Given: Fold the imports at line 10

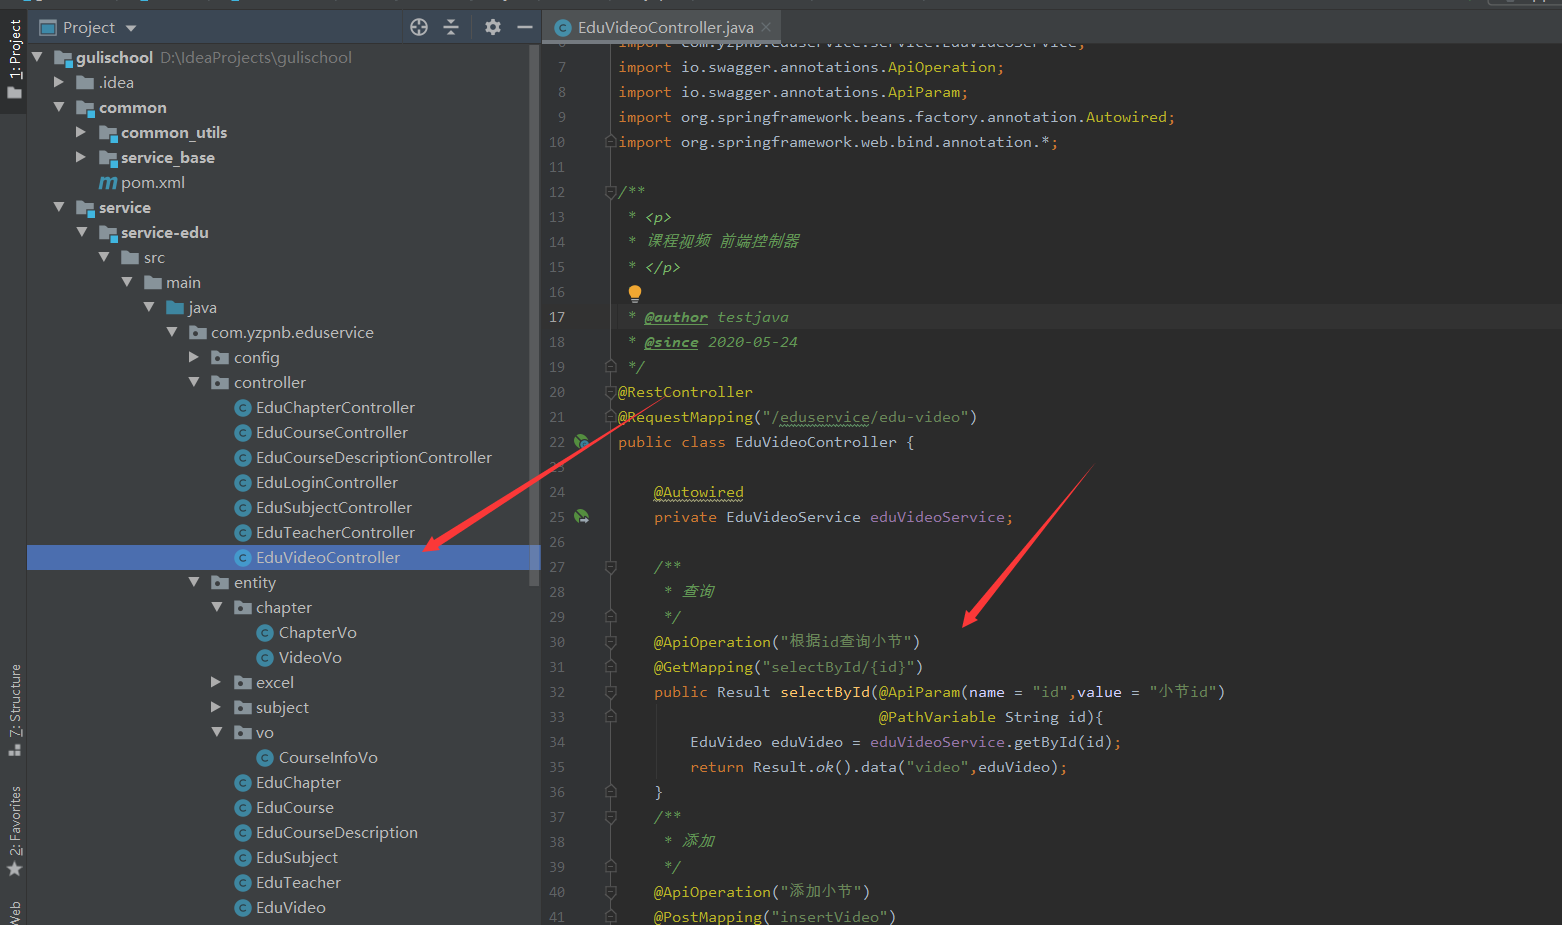Looking at the screenshot, I should (x=610, y=142).
